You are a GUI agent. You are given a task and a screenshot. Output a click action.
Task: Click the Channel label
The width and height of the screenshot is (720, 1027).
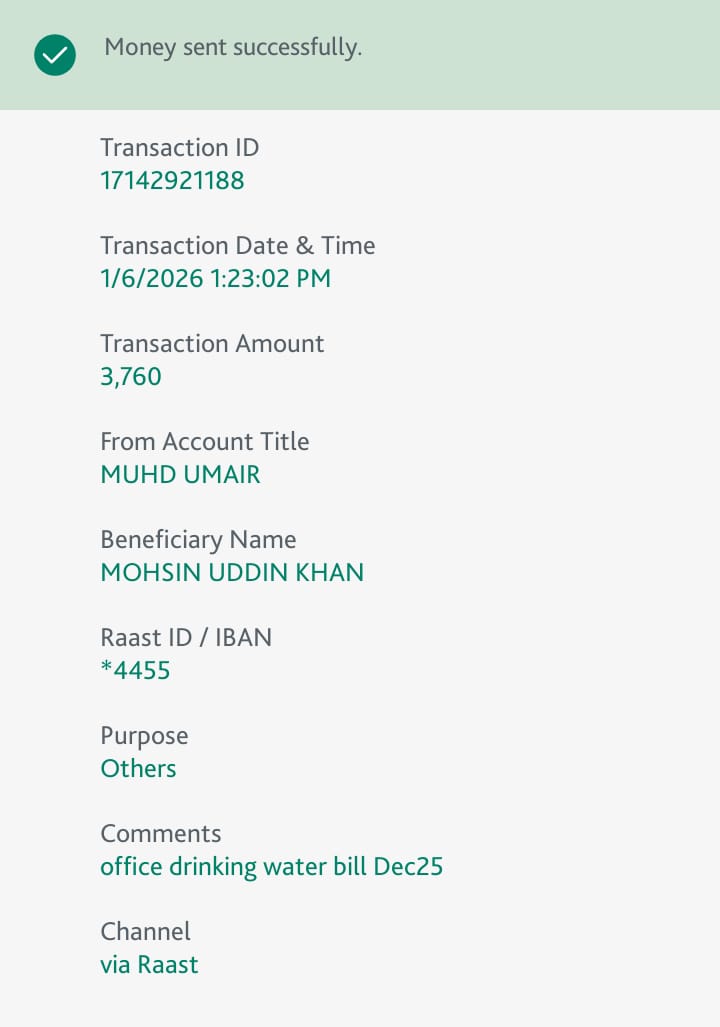coord(145,932)
